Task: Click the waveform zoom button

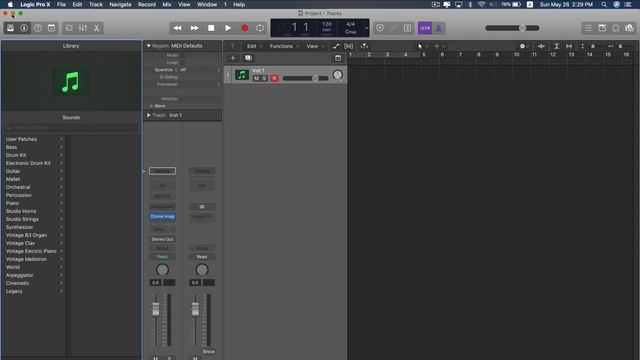Action: point(541,46)
